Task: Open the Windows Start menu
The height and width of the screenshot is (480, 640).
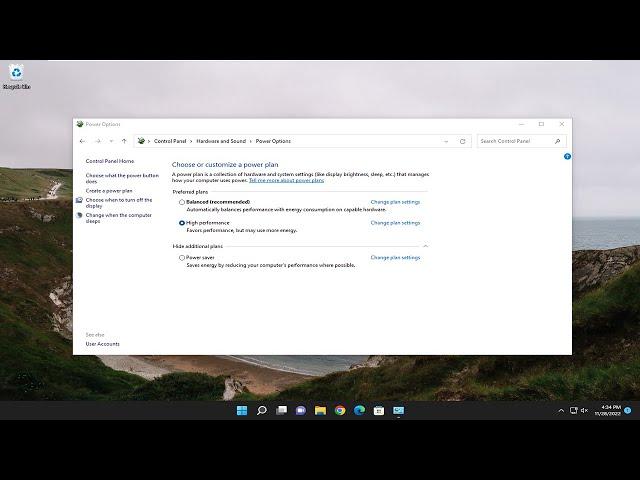Action: [x=242, y=410]
